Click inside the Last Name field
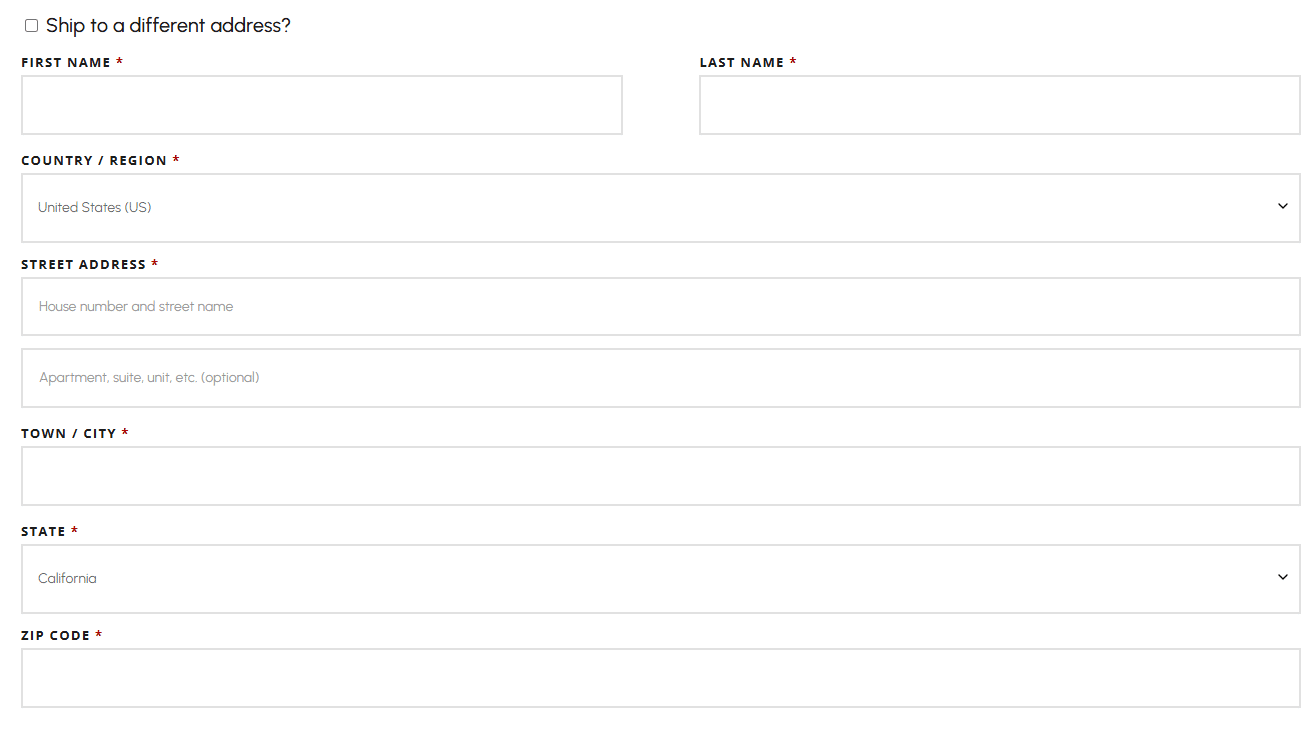The image size is (1316, 732). 999,105
